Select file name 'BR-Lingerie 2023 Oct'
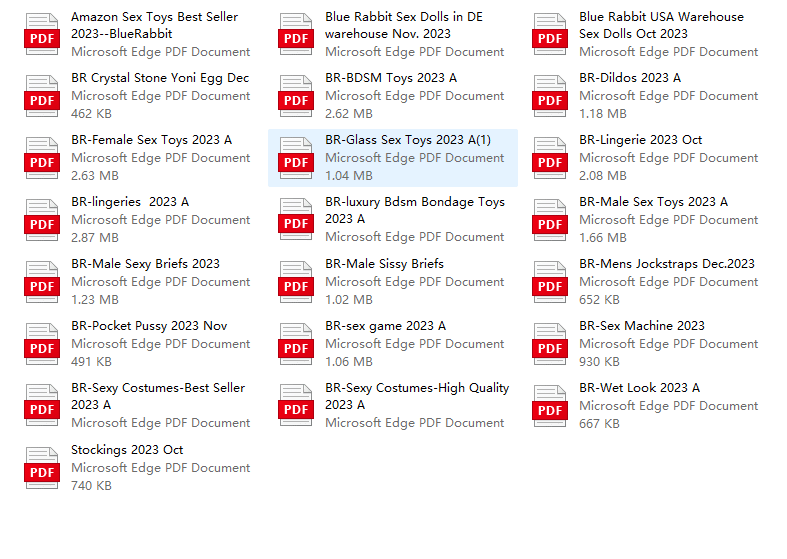 (640, 140)
